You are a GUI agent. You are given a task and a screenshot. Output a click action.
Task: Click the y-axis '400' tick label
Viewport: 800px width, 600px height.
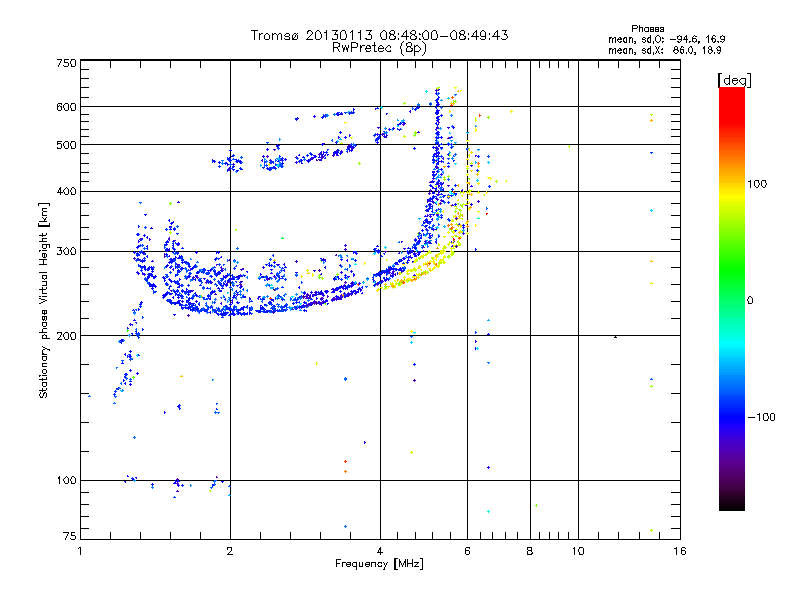(66, 192)
